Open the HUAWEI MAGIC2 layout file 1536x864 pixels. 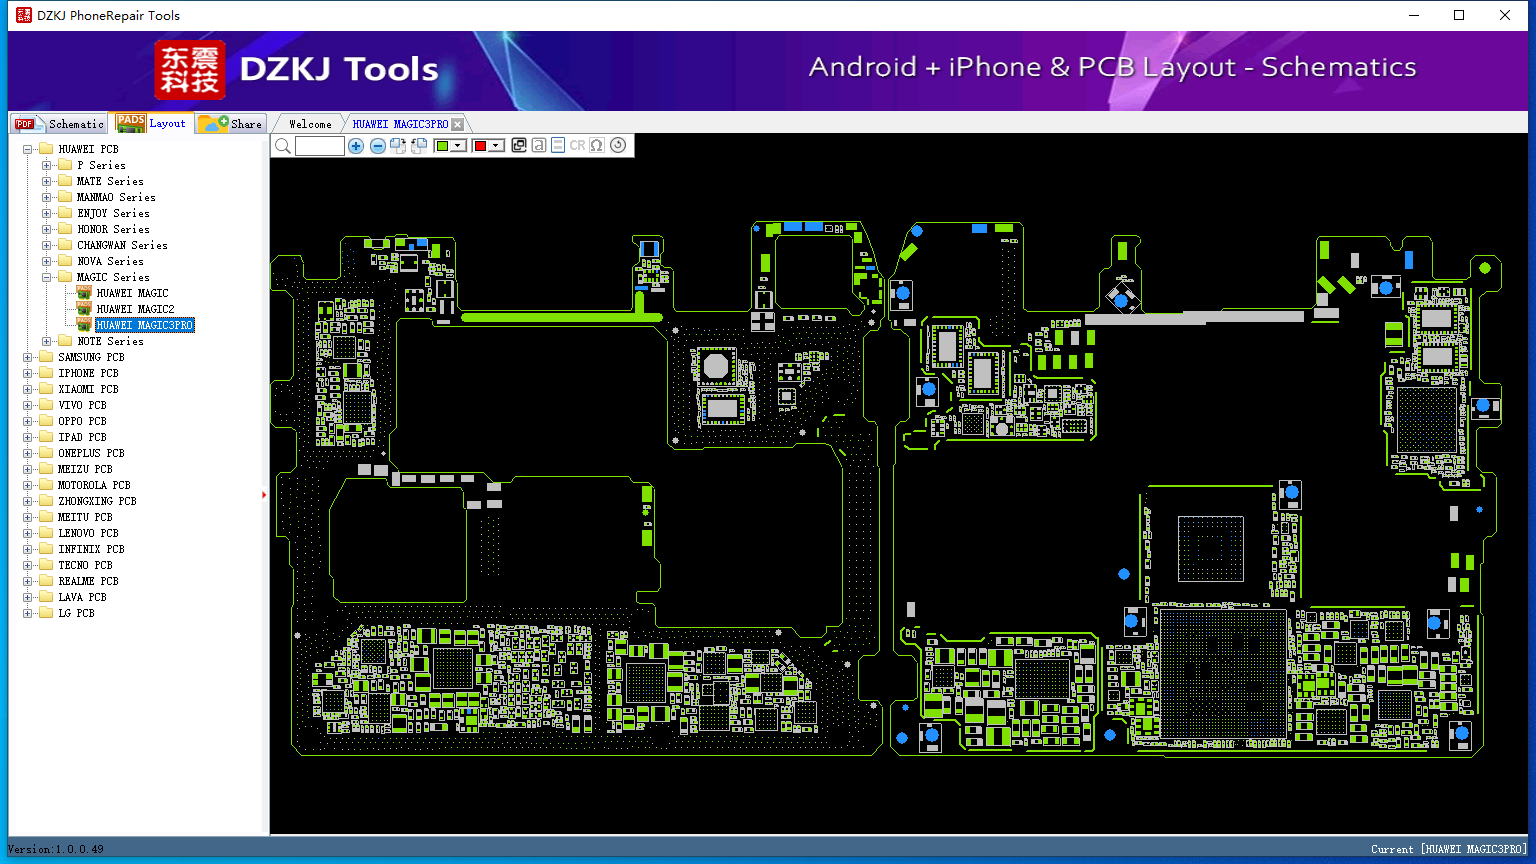[135, 309]
